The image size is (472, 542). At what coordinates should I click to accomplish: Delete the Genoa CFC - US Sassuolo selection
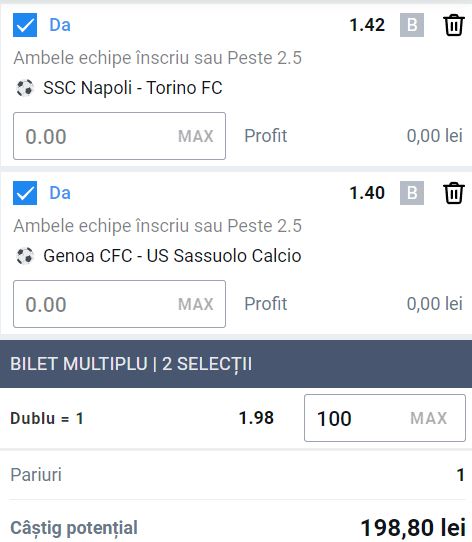[454, 193]
